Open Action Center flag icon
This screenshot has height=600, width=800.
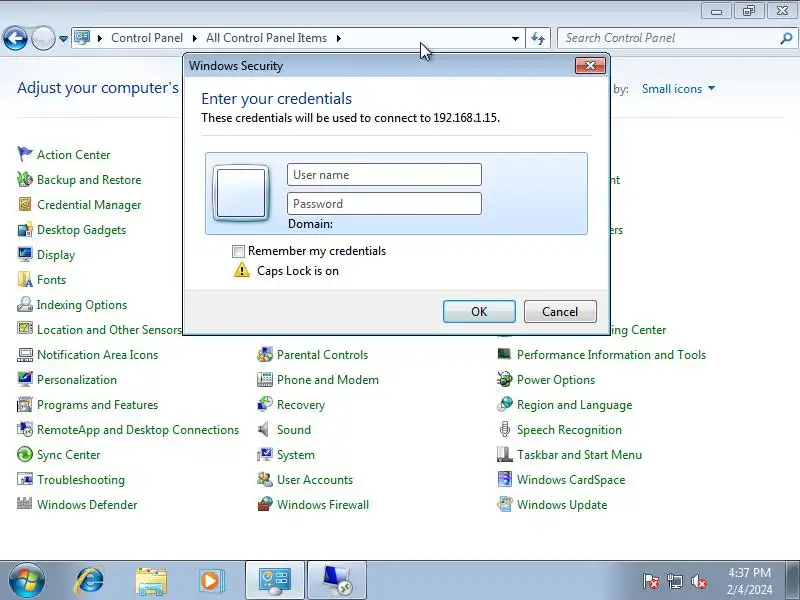point(24,154)
